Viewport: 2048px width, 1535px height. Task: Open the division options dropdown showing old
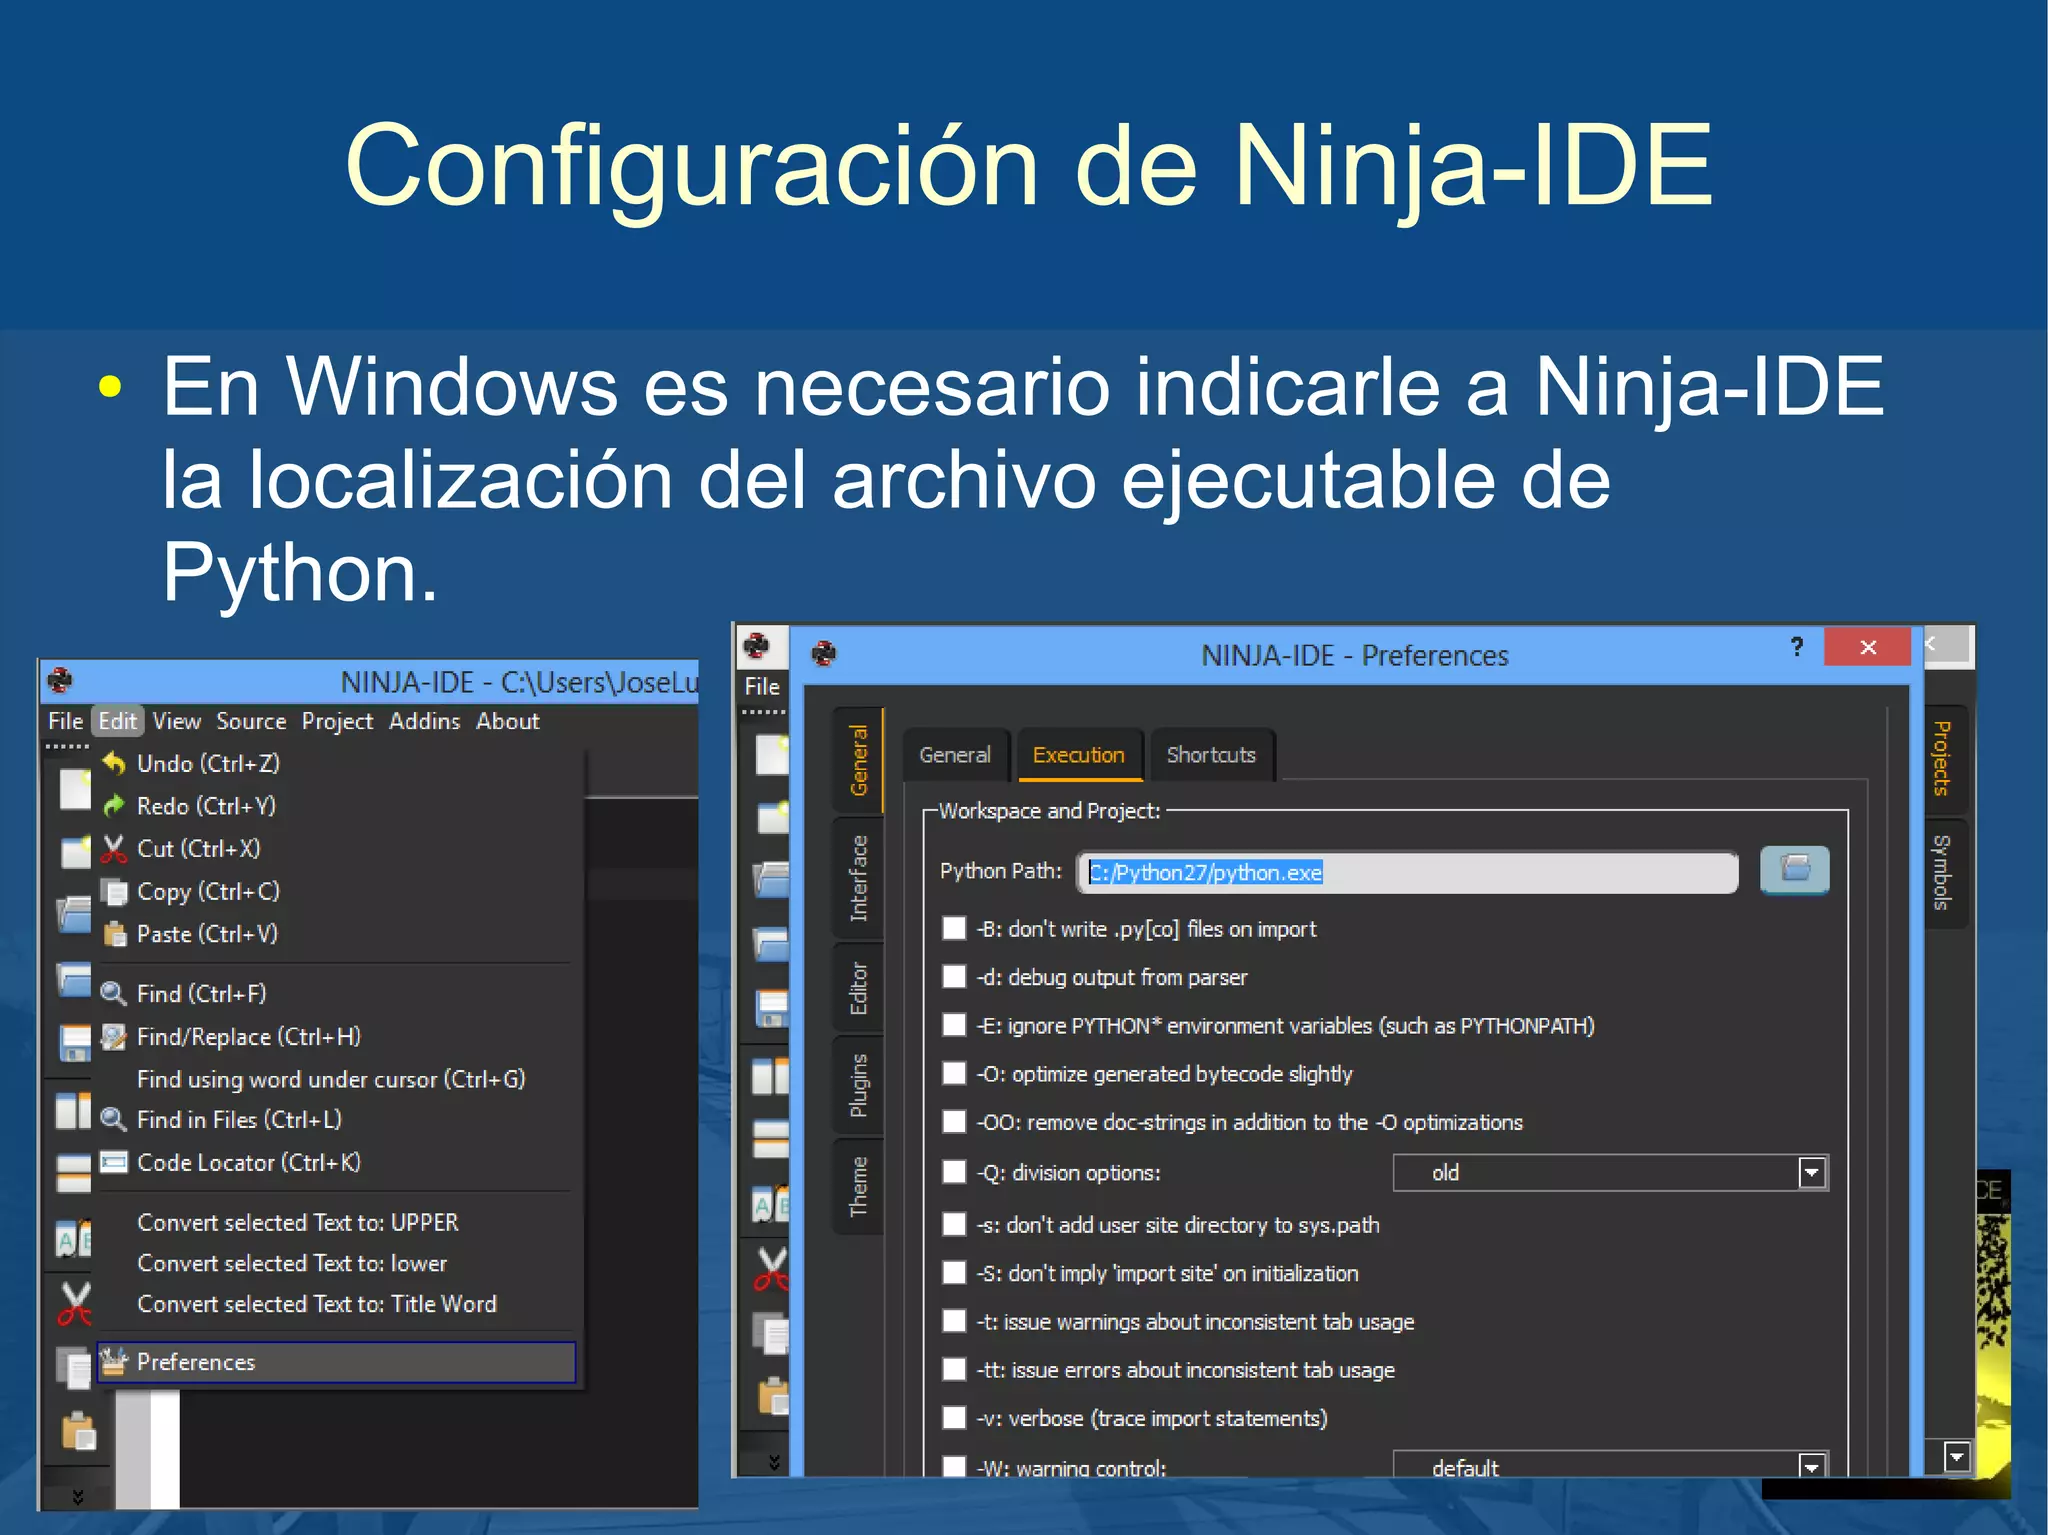coord(1610,1172)
